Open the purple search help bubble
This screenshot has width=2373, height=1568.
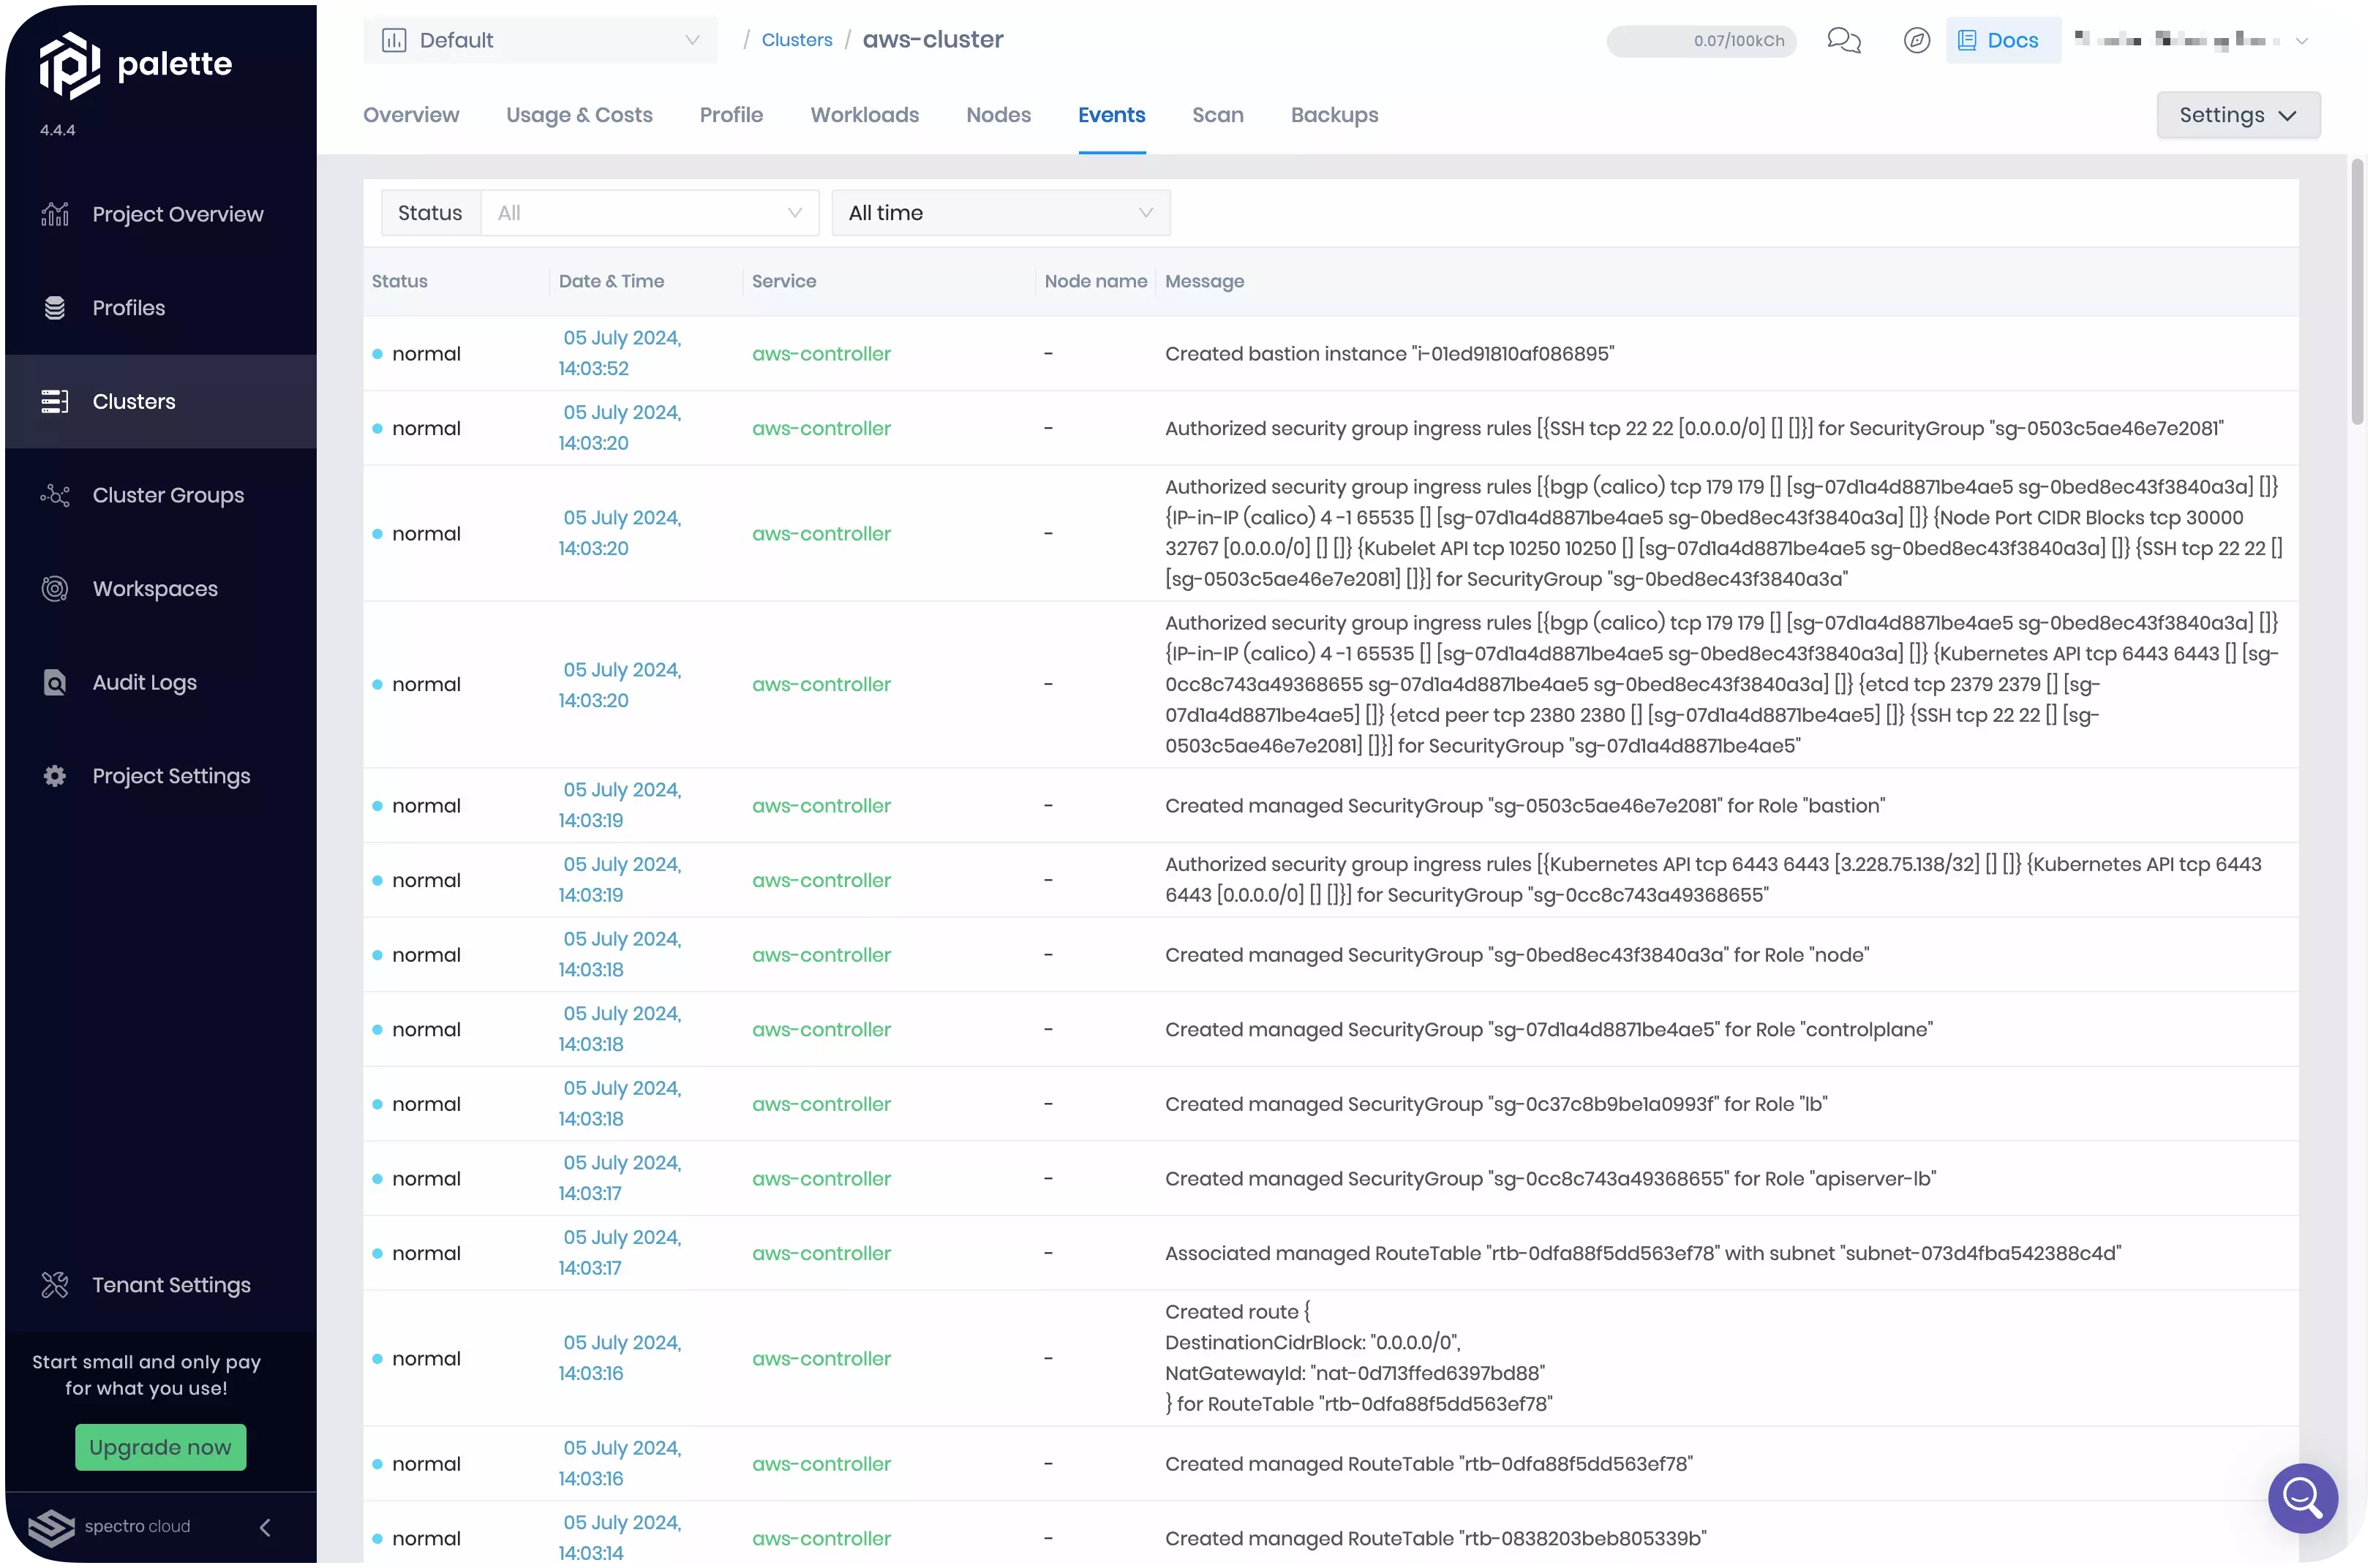2302,1498
